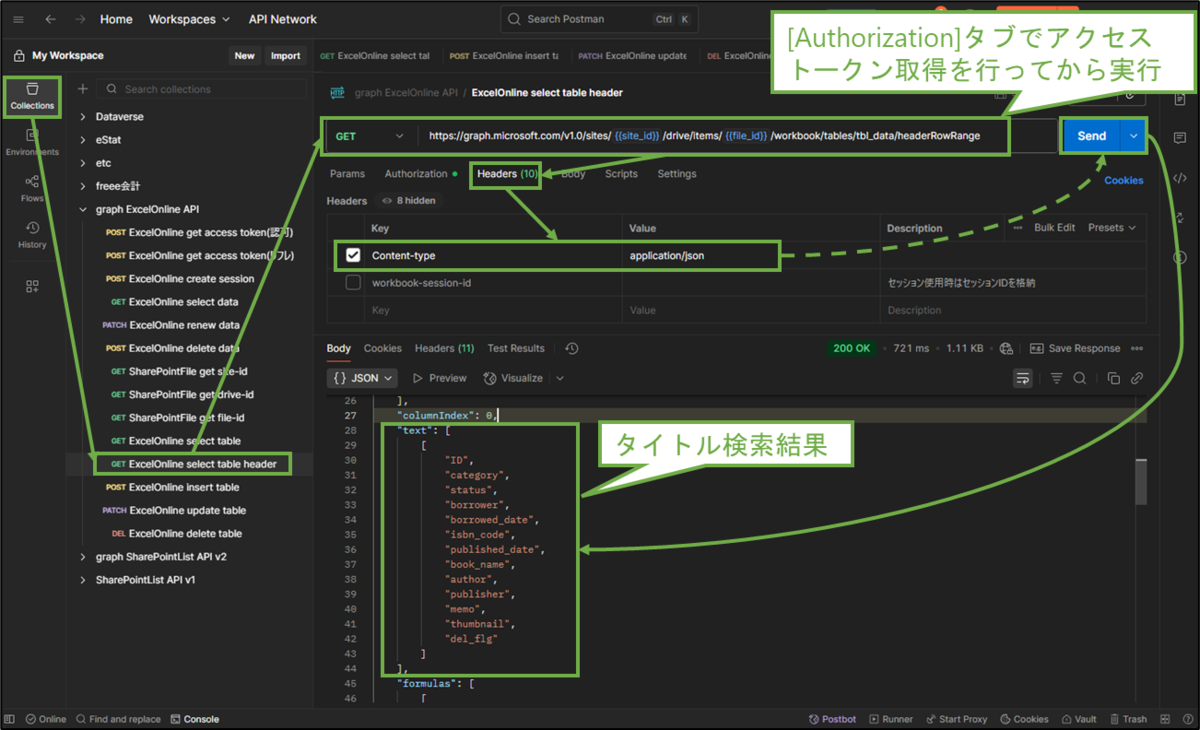Open the response more options ellipsis

[x=1137, y=349]
